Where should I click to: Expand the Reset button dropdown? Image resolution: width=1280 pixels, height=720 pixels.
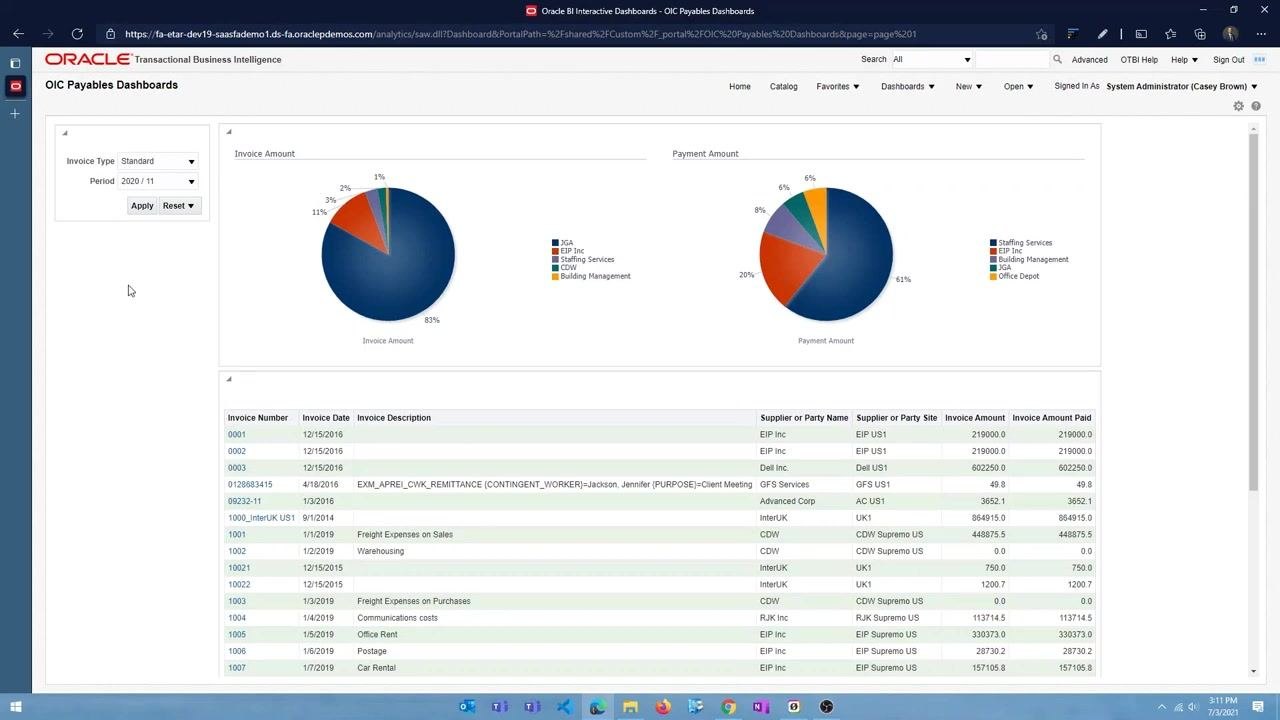click(x=191, y=206)
